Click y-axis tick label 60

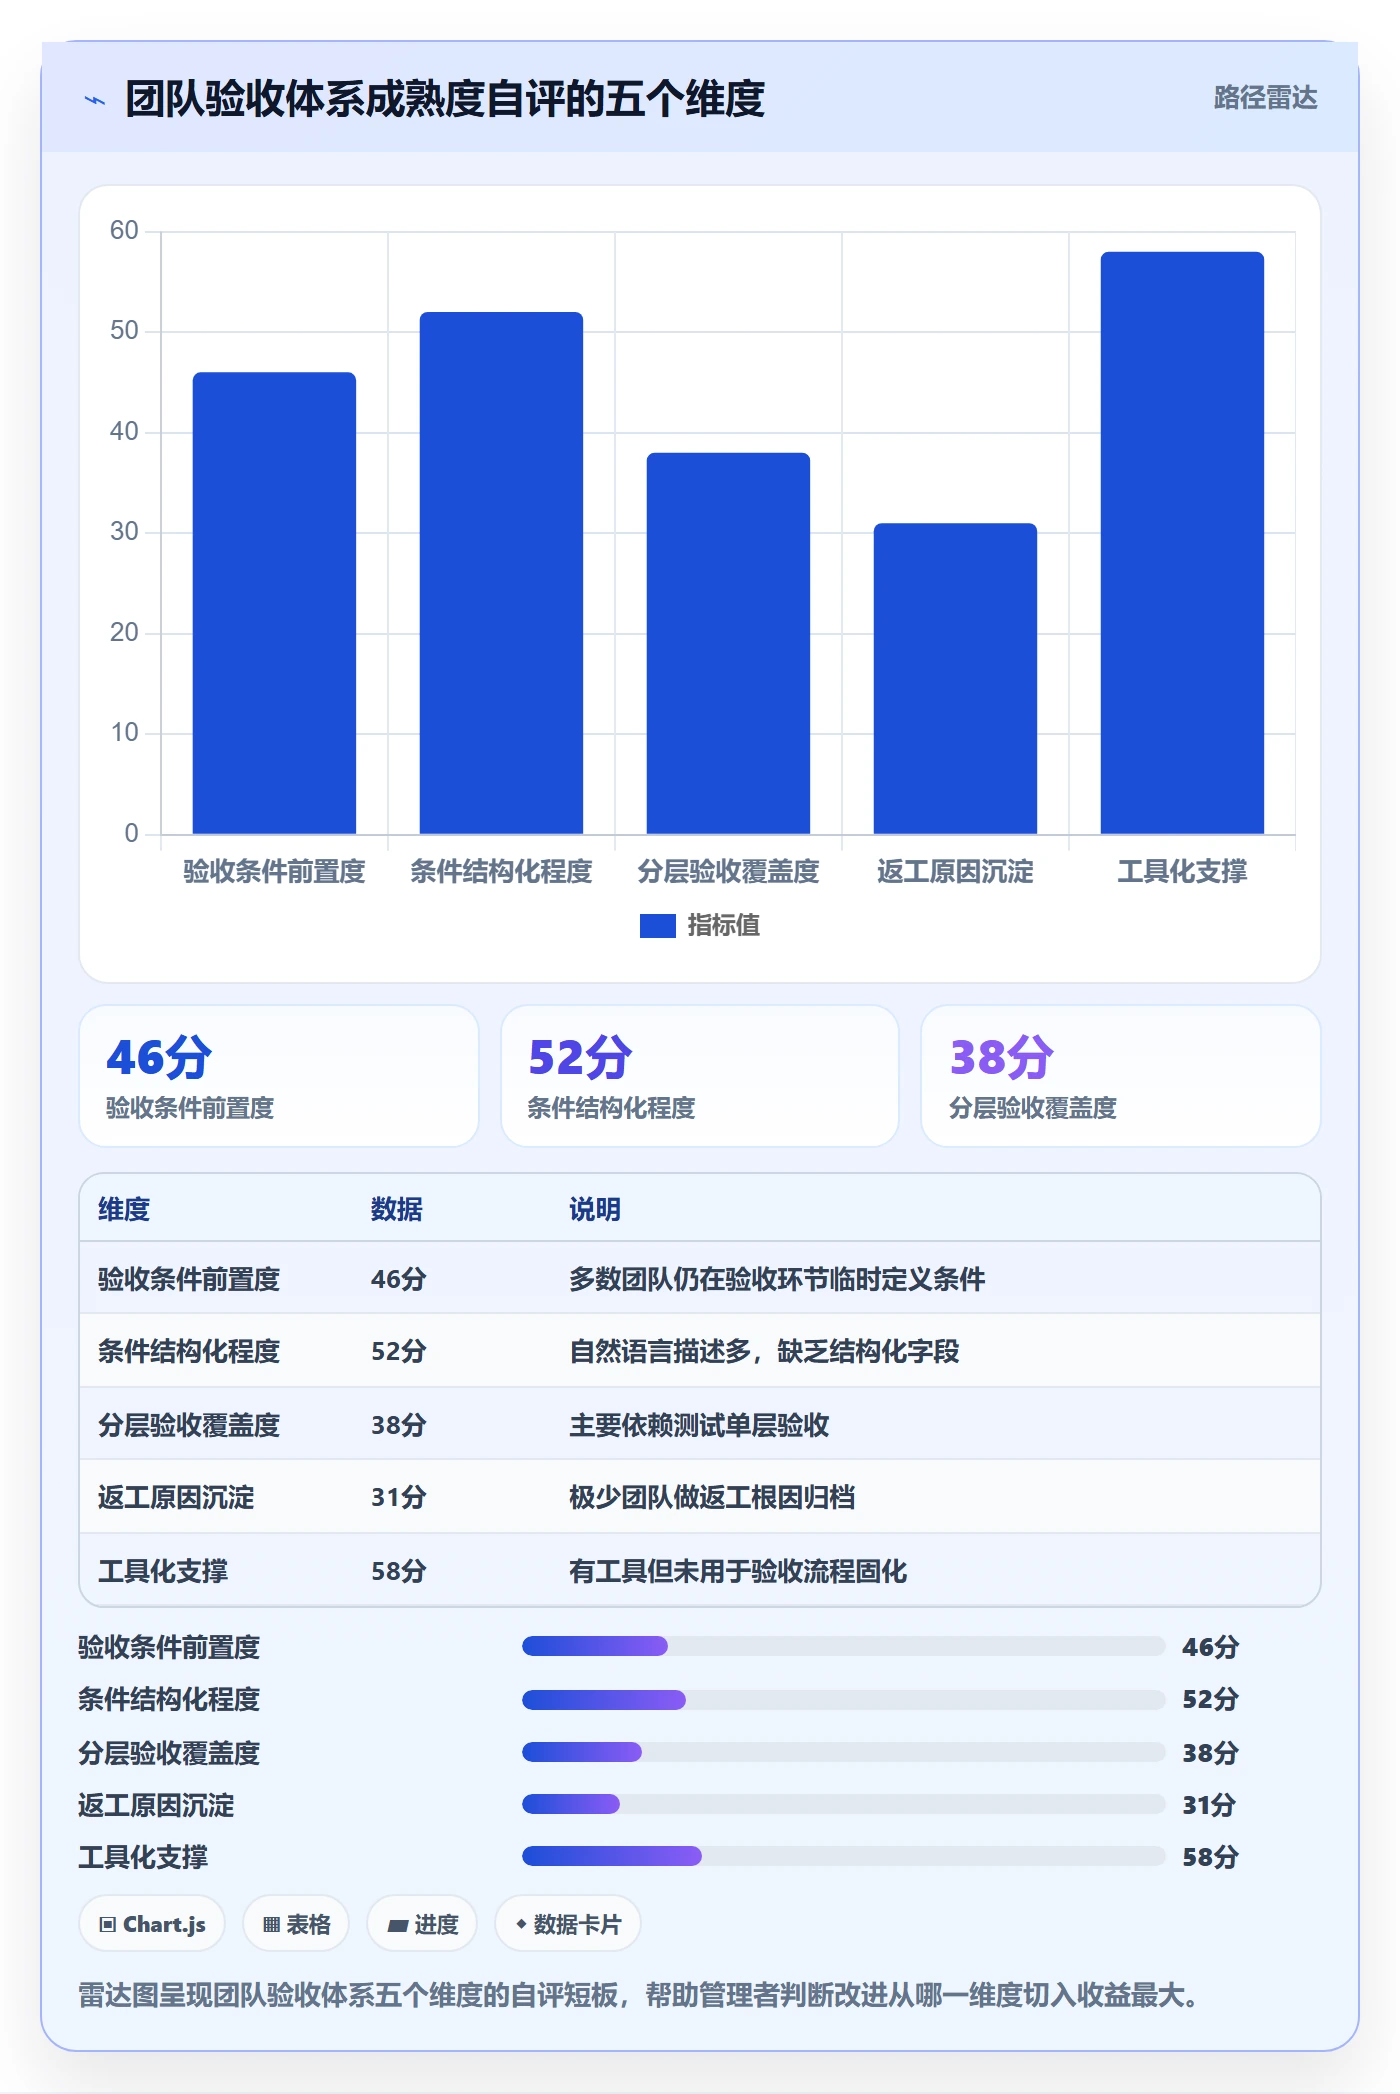[x=124, y=231]
